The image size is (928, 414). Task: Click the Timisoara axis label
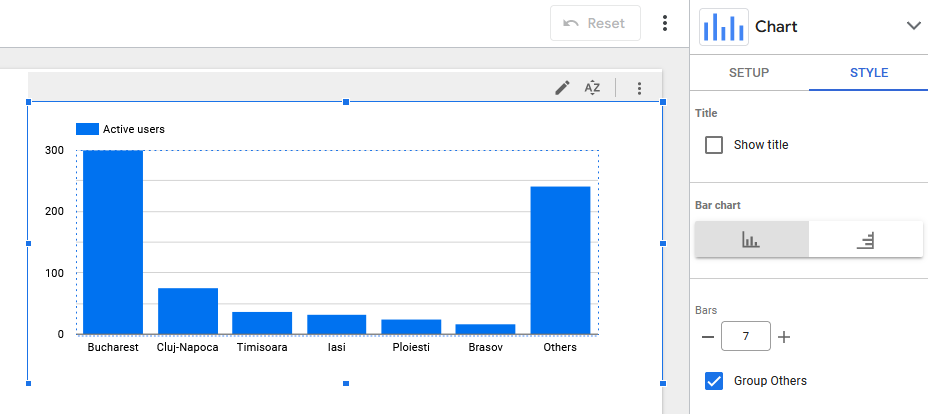point(262,348)
